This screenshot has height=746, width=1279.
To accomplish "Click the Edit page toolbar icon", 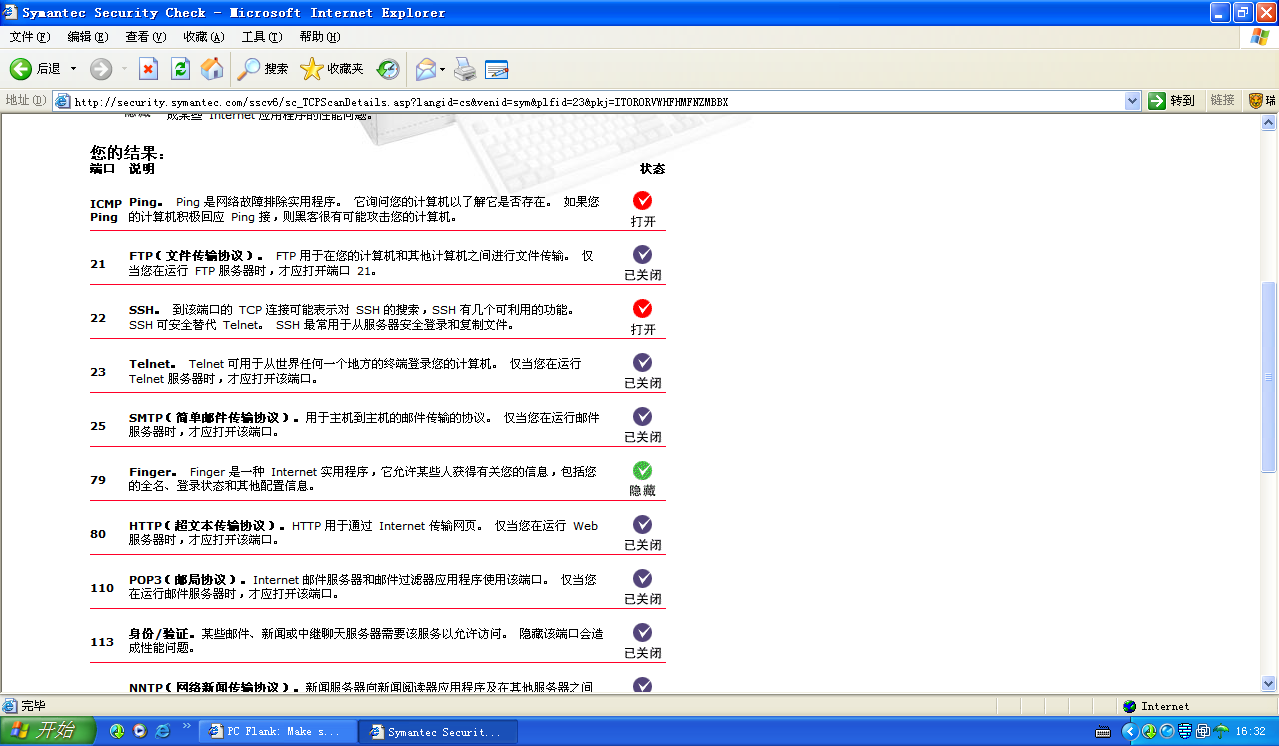I will click(x=497, y=69).
